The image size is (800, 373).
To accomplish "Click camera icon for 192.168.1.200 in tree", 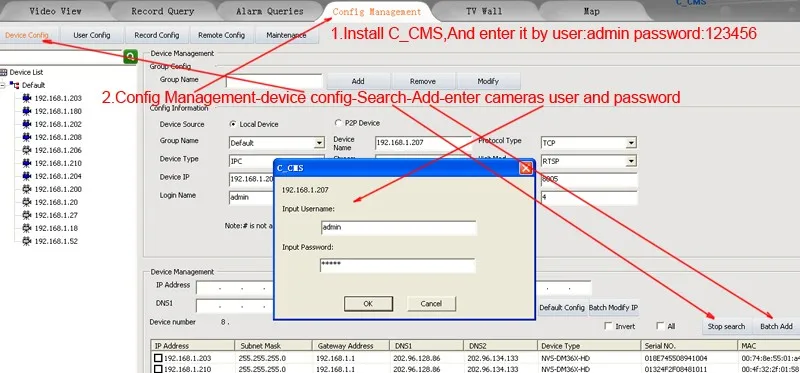I will pos(27,189).
